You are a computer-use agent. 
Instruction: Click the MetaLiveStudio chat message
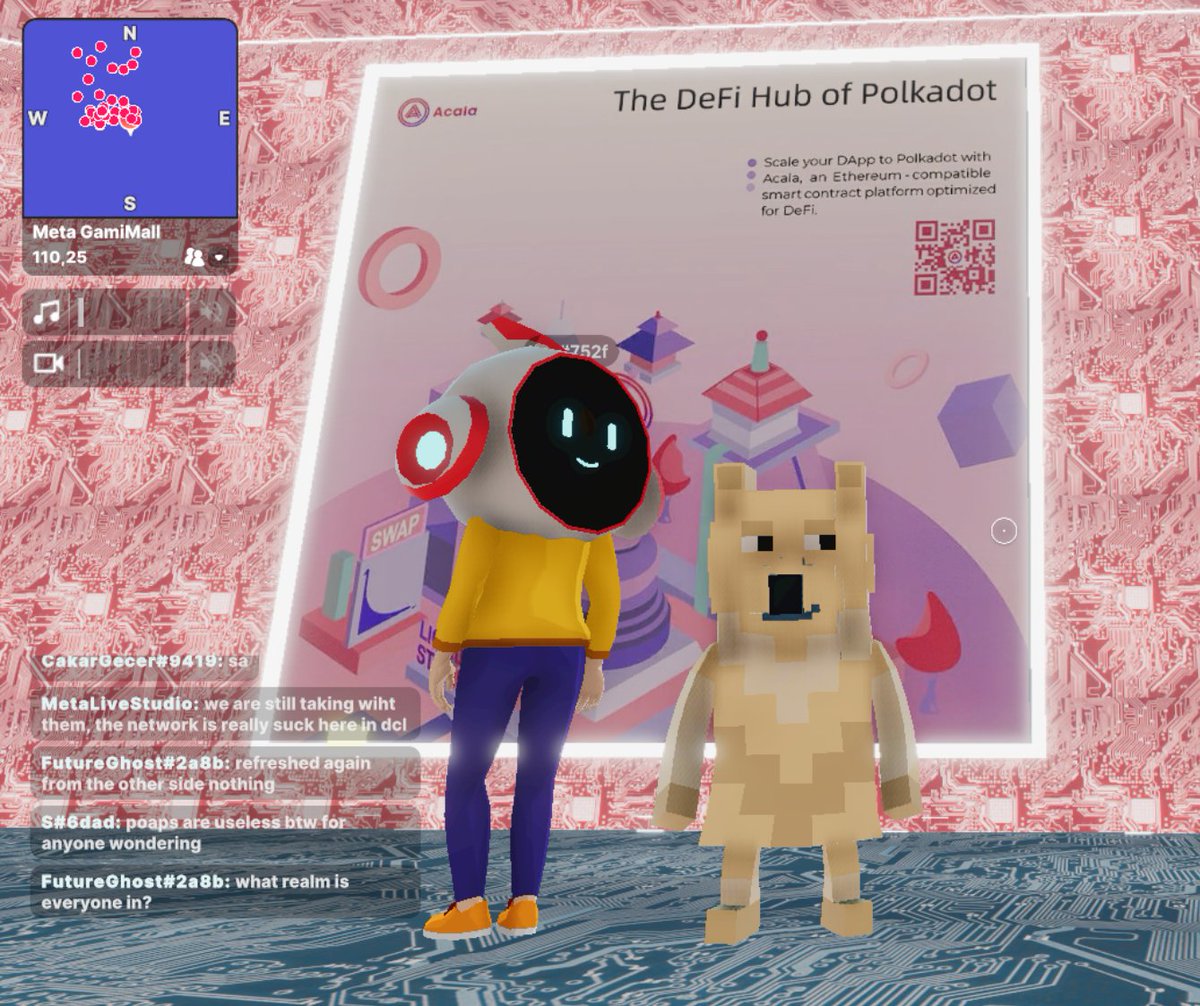[x=226, y=714]
